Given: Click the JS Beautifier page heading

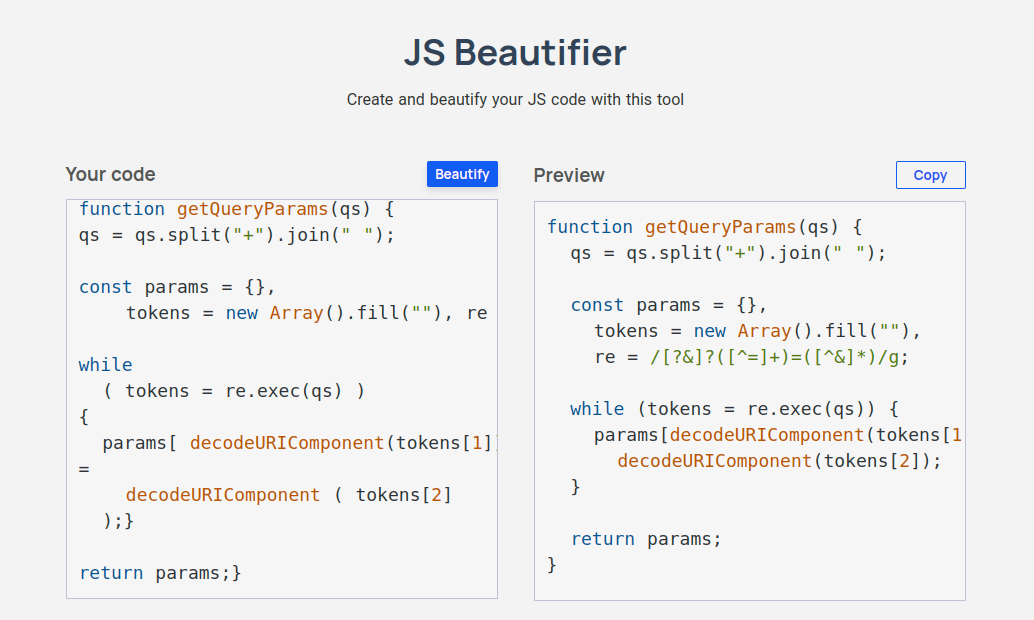Looking at the screenshot, I should click(x=516, y=53).
